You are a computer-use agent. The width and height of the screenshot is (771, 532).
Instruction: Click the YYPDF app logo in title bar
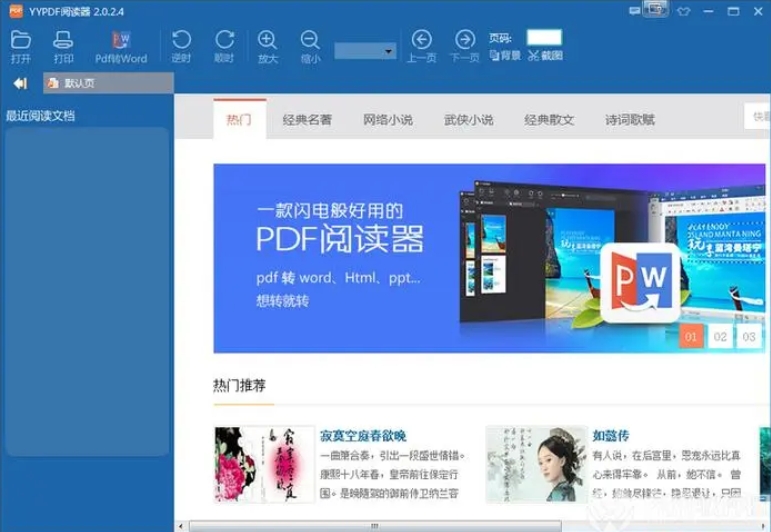click(x=16, y=11)
